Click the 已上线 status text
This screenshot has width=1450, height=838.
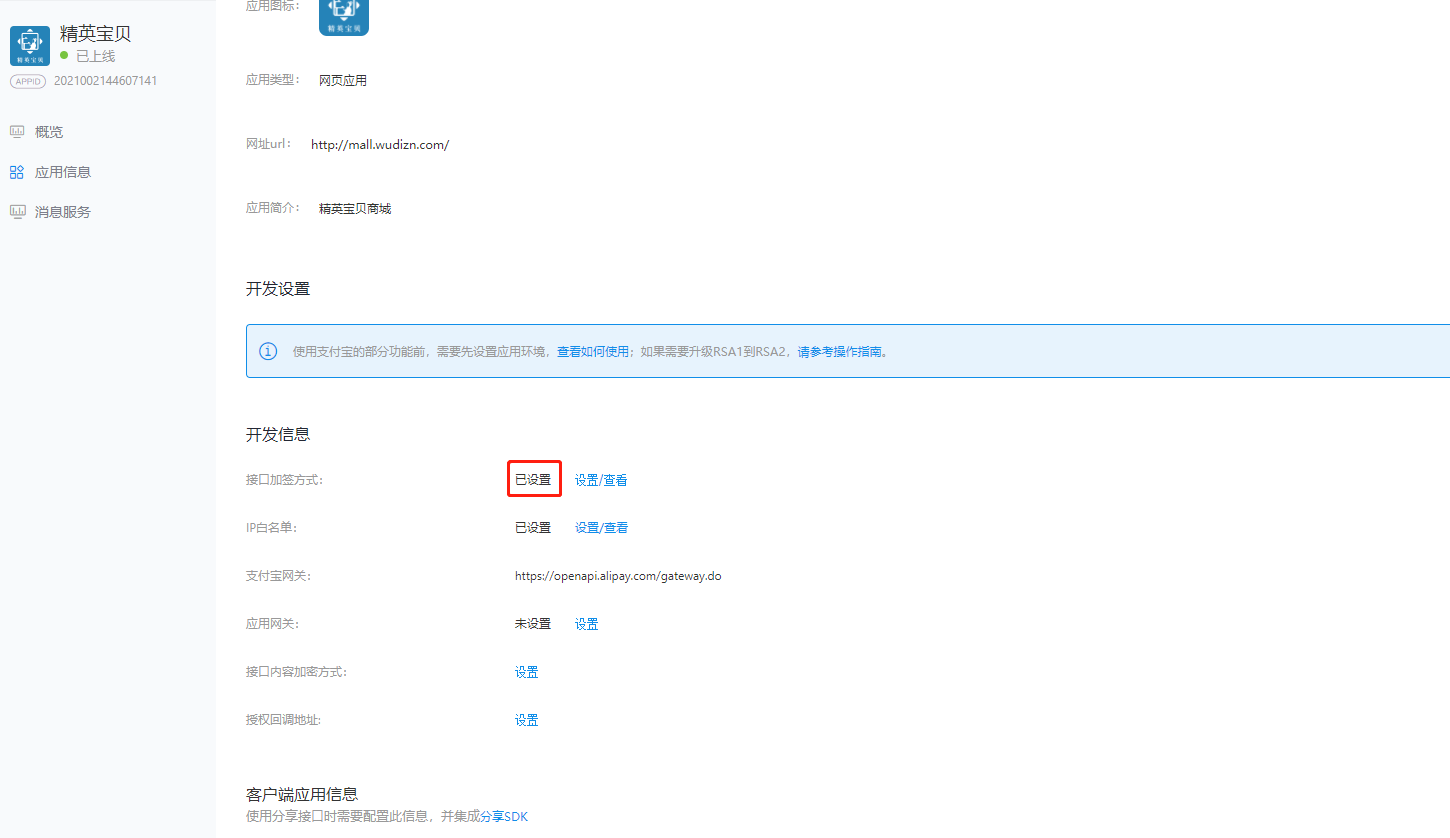tap(95, 56)
